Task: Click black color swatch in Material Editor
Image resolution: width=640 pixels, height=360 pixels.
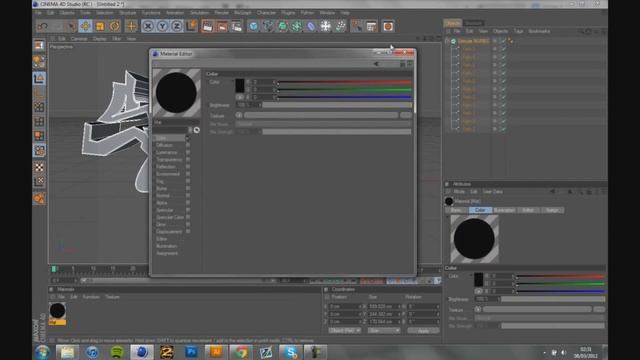Action: point(240,86)
